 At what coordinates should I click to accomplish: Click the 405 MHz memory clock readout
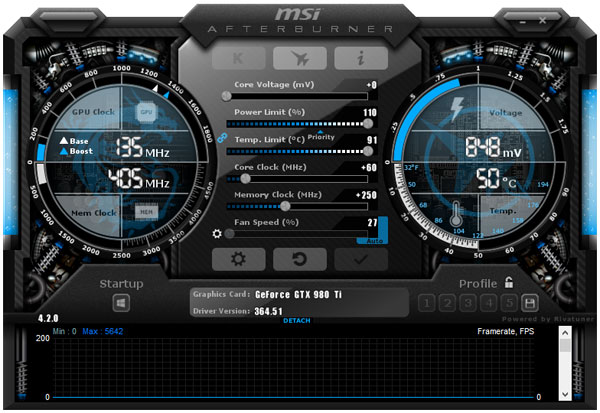coord(139,179)
